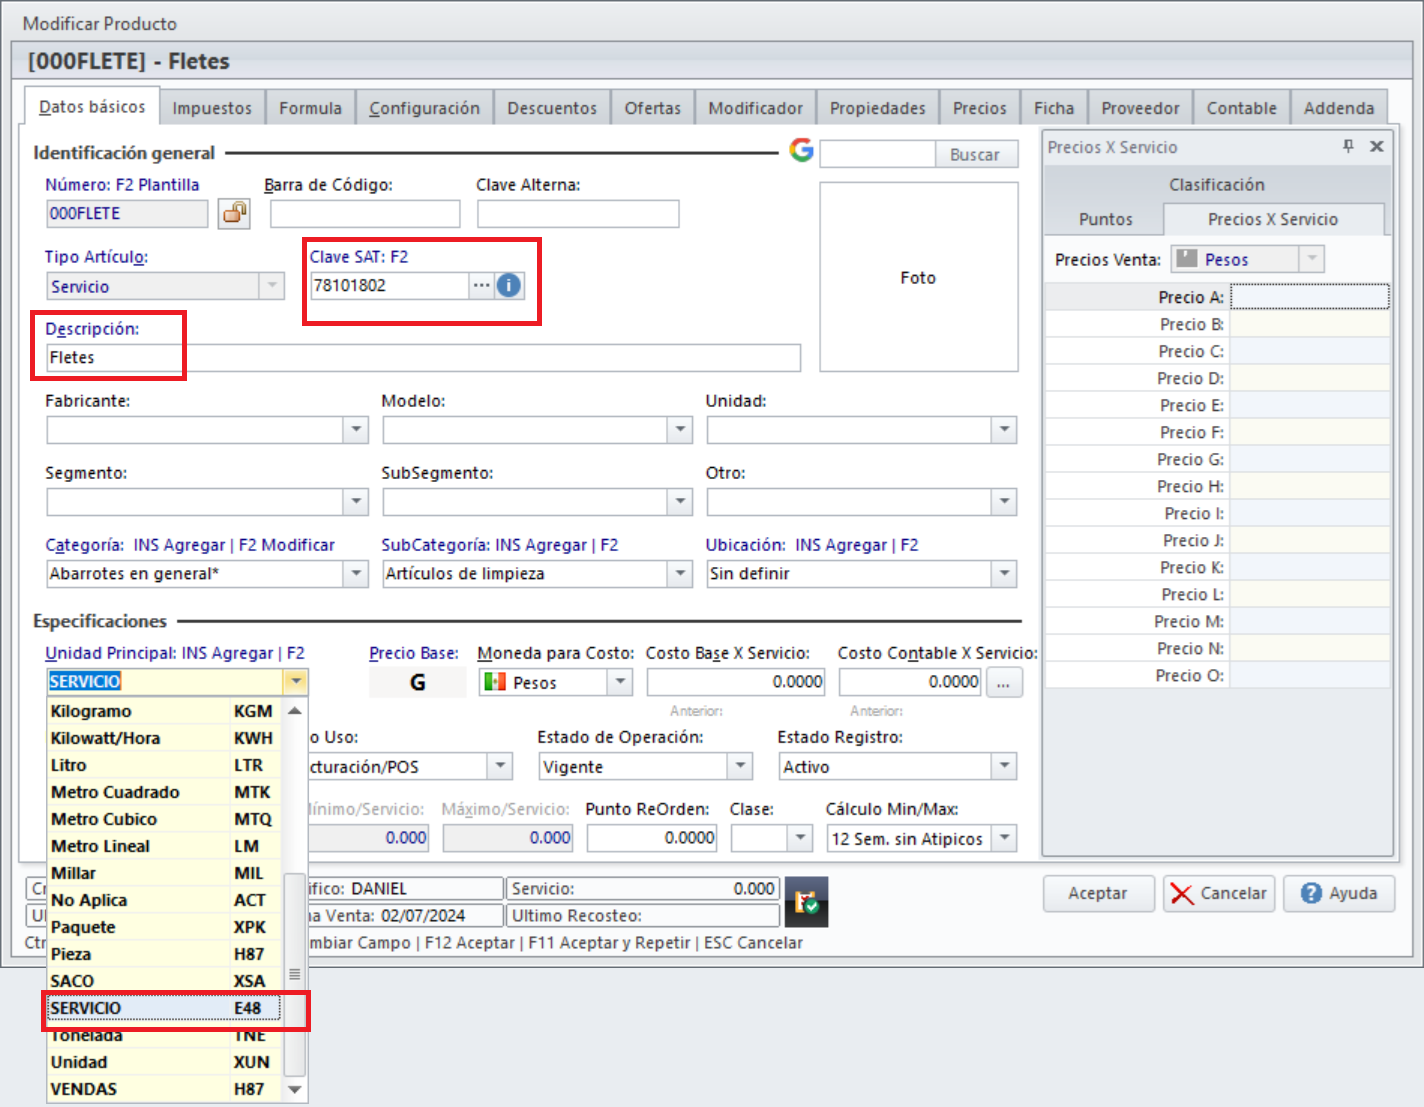Viewport: 1424px width, 1107px height.
Task: Open the Otro dropdown
Action: (x=1004, y=502)
